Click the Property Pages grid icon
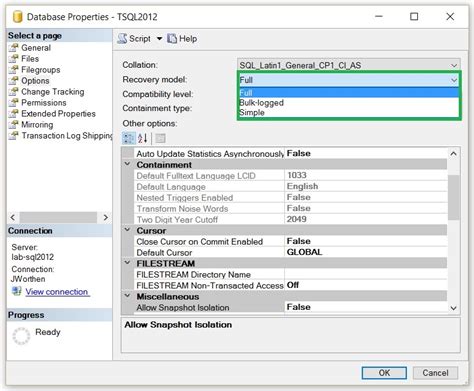The image size is (474, 391). [160, 138]
